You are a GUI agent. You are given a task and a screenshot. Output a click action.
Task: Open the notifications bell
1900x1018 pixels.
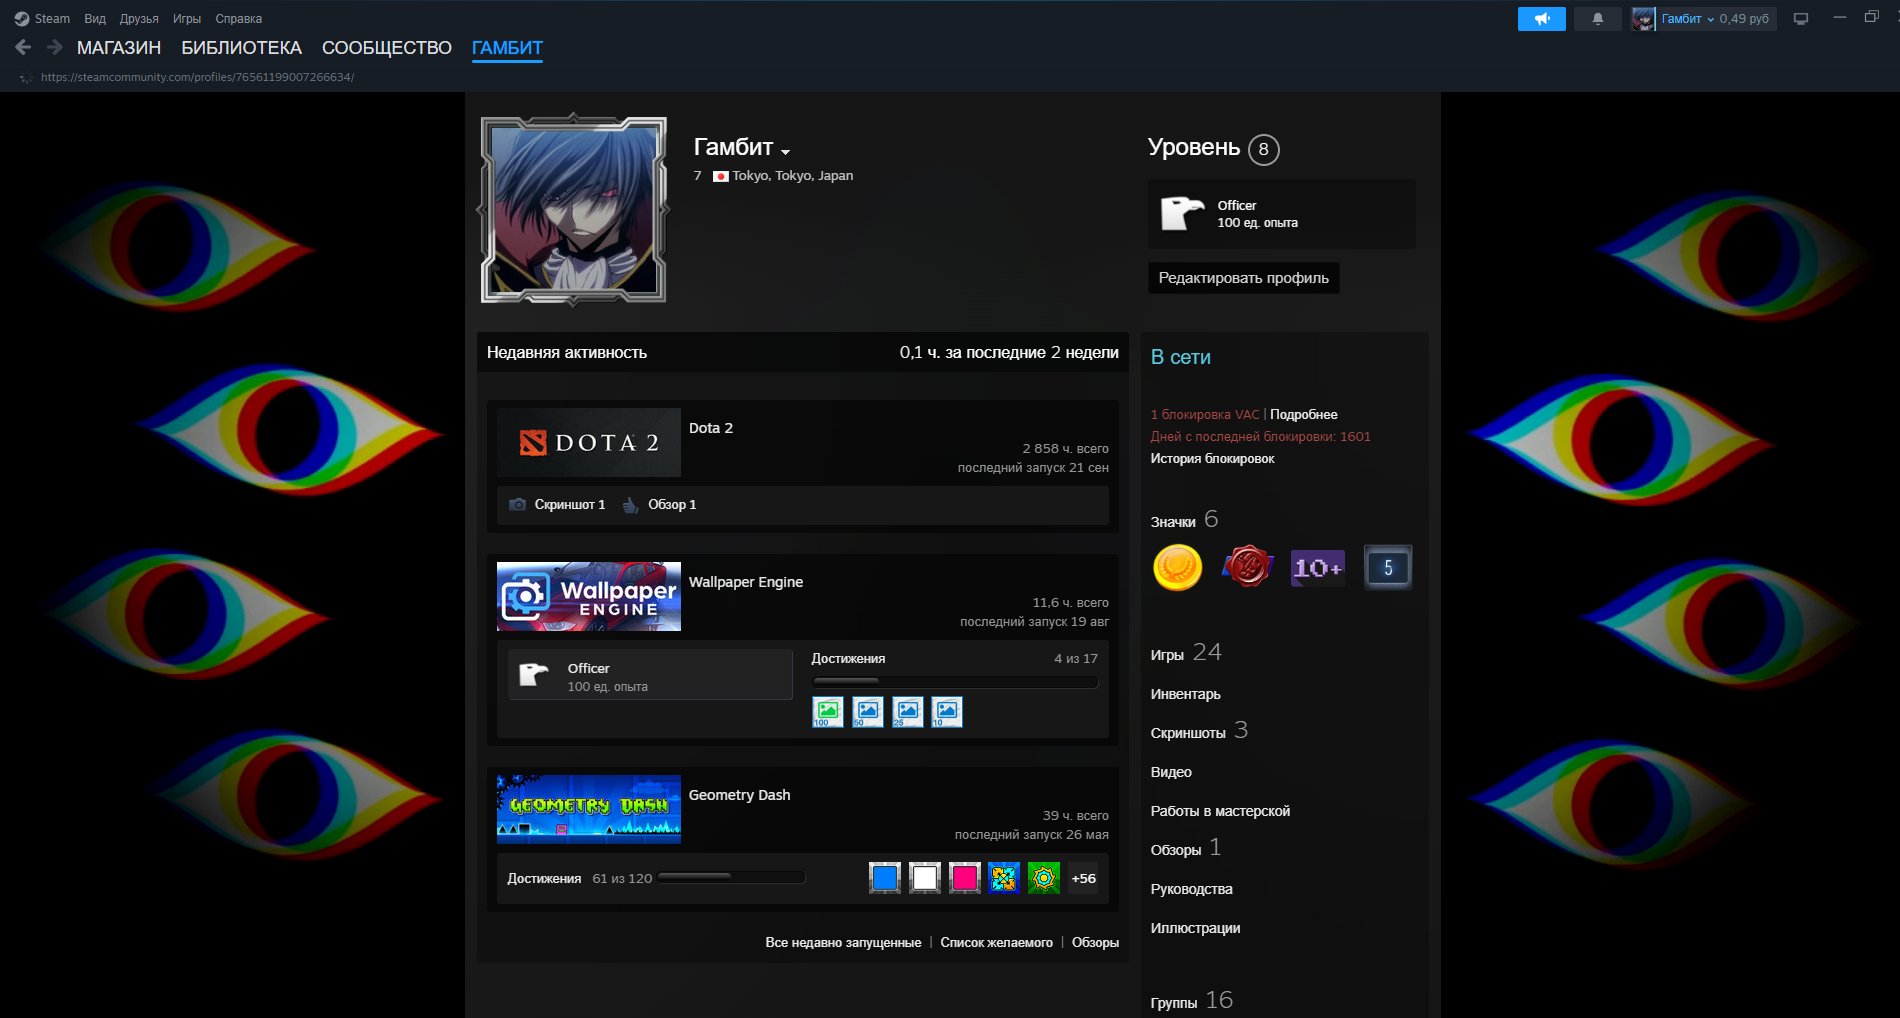1597,19
